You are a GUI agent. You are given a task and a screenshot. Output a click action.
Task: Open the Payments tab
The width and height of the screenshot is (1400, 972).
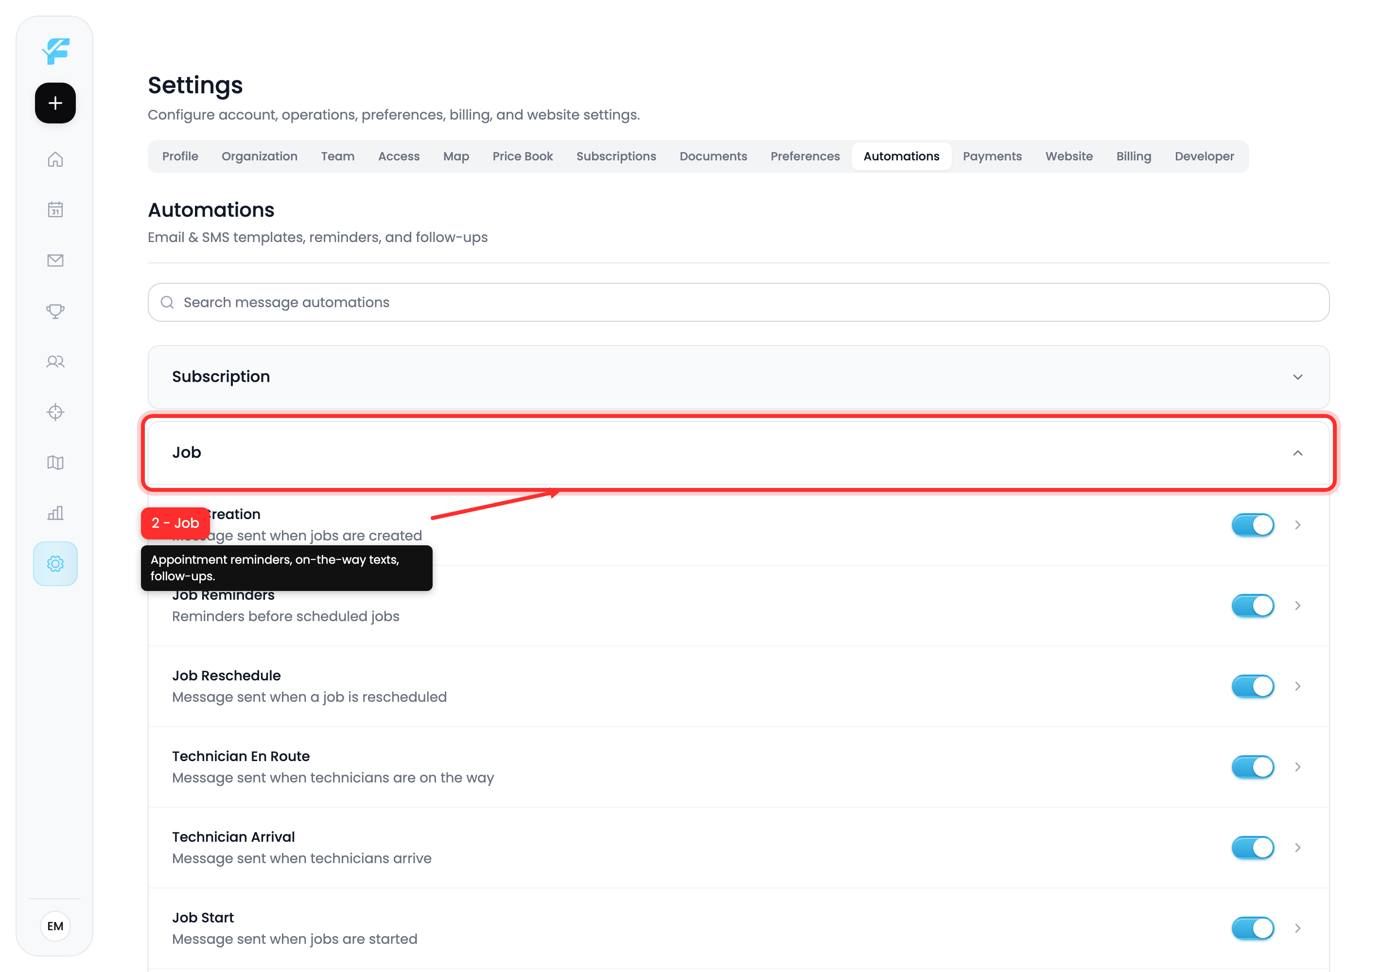click(x=992, y=156)
